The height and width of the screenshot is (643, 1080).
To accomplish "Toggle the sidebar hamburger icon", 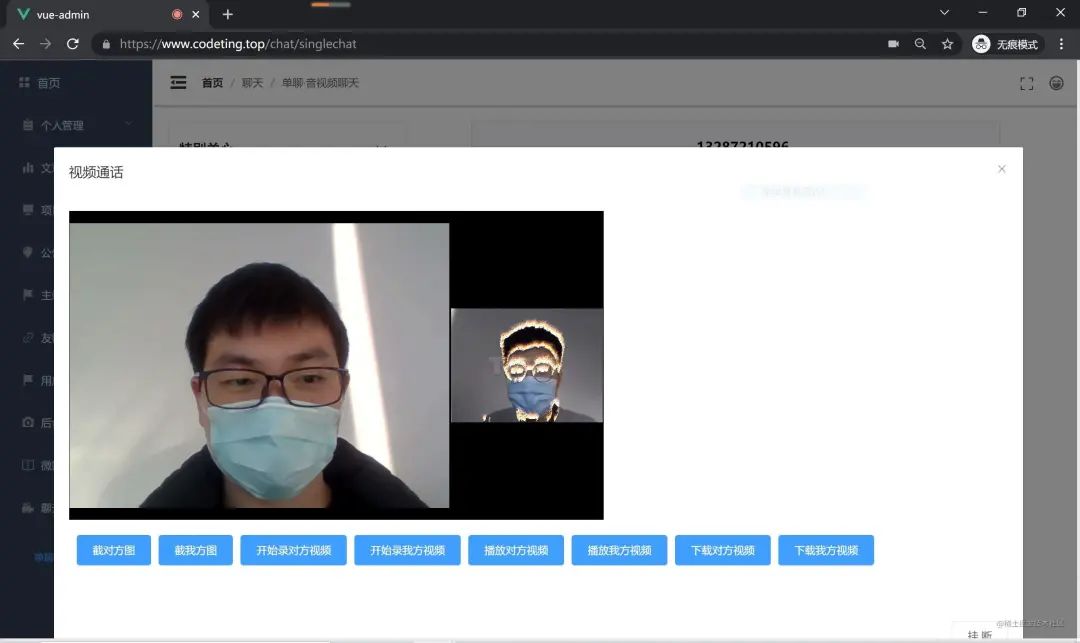I will (x=178, y=83).
